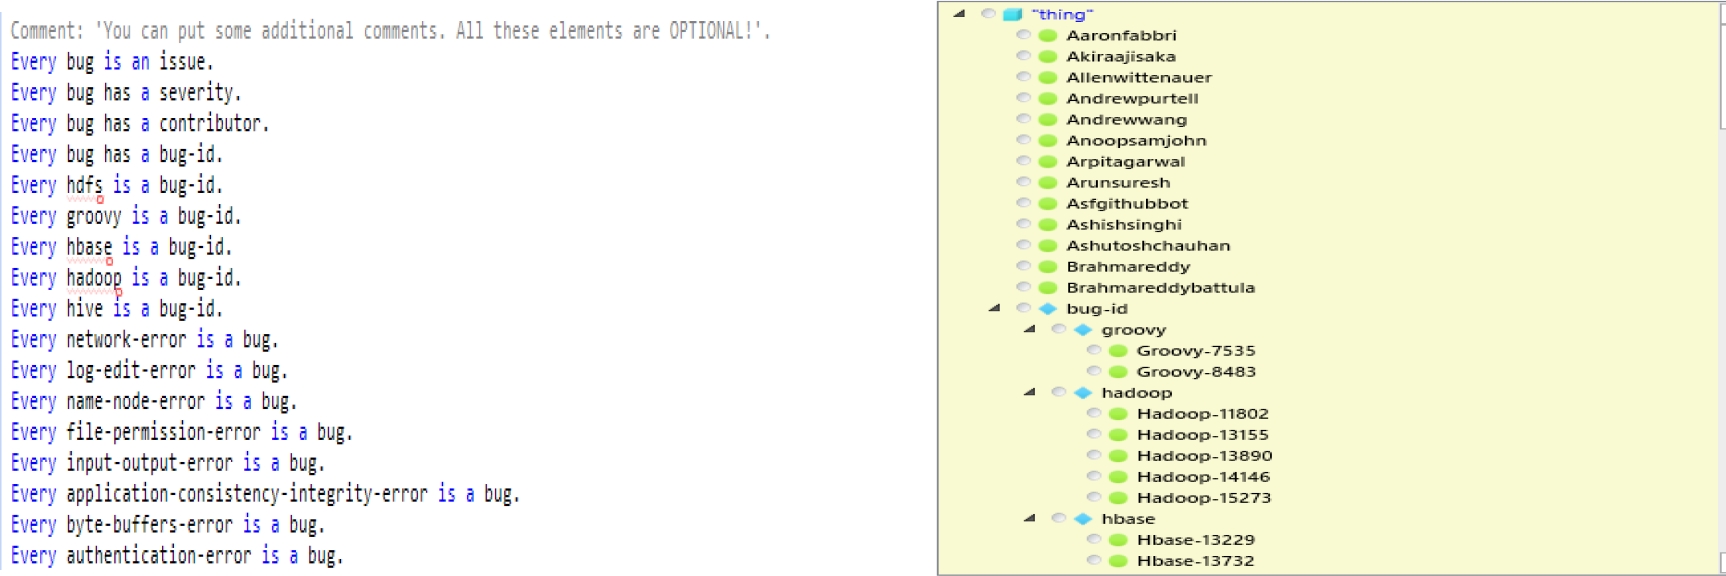Click the blue diamond icon beside bug-id
Image resolution: width=1726 pixels, height=576 pixels.
[1047, 309]
